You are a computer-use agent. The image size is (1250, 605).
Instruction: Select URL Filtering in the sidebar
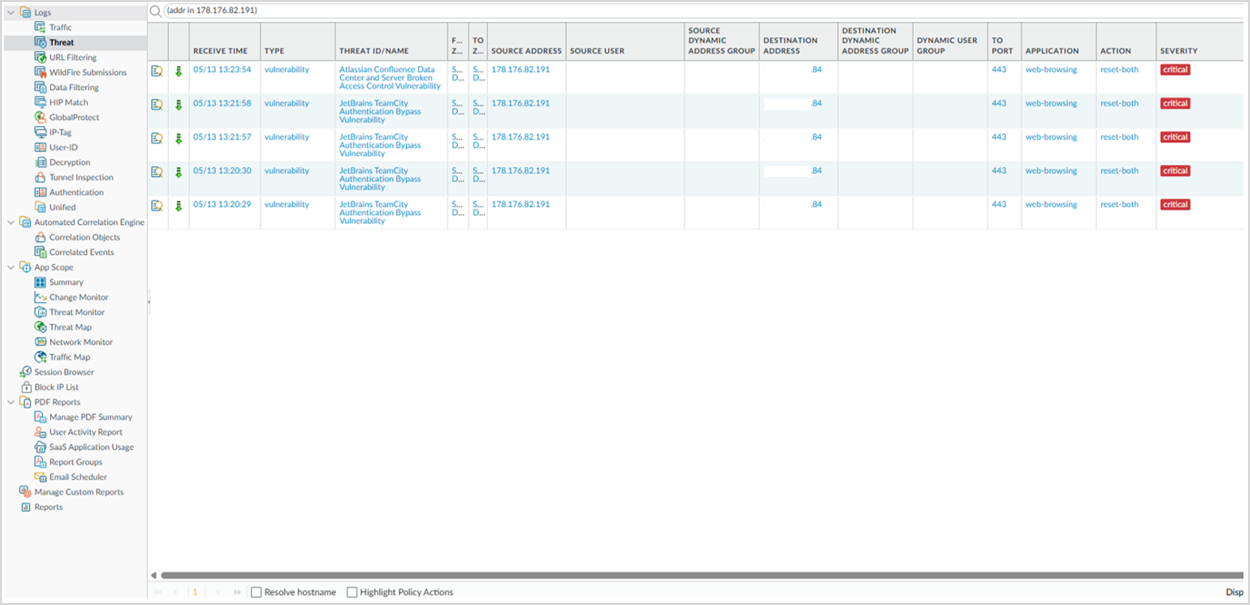pyautogui.click(x=73, y=57)
